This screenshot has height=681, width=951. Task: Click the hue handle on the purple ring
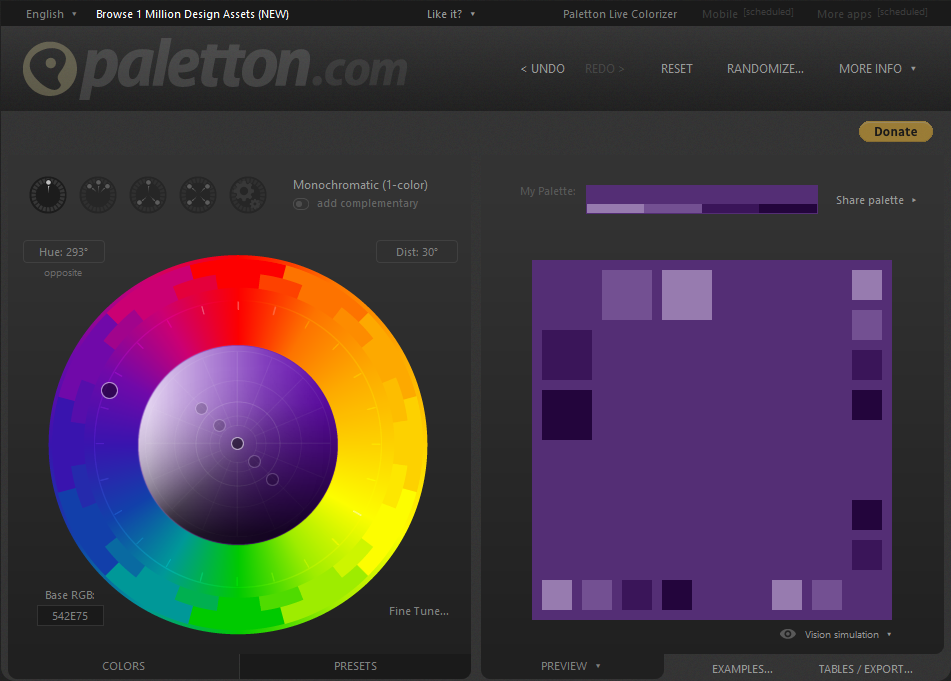point(109,391)
